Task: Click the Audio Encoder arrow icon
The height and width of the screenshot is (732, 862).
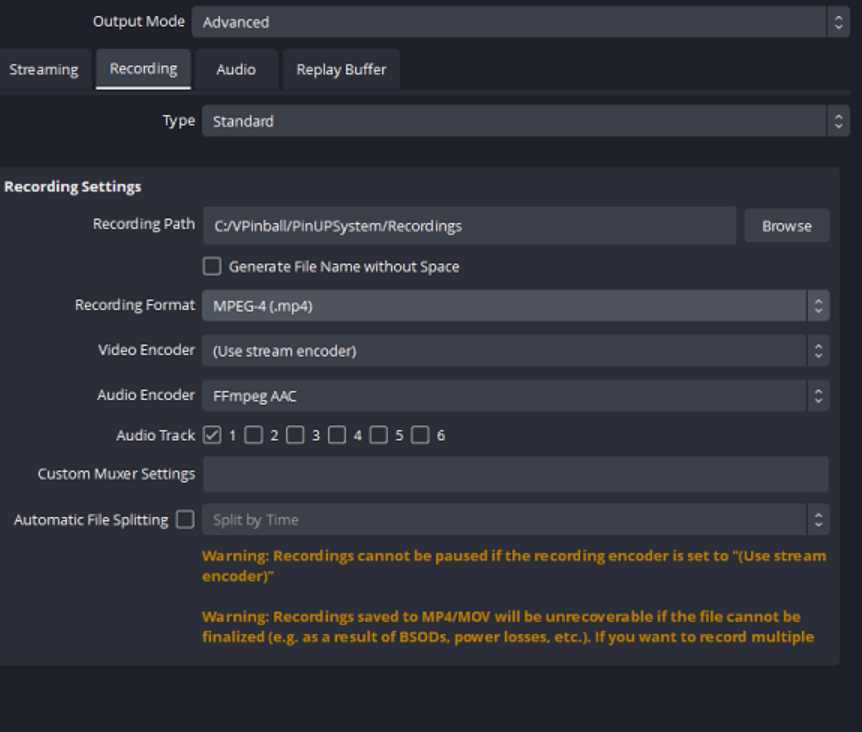Action: (819, 396)
